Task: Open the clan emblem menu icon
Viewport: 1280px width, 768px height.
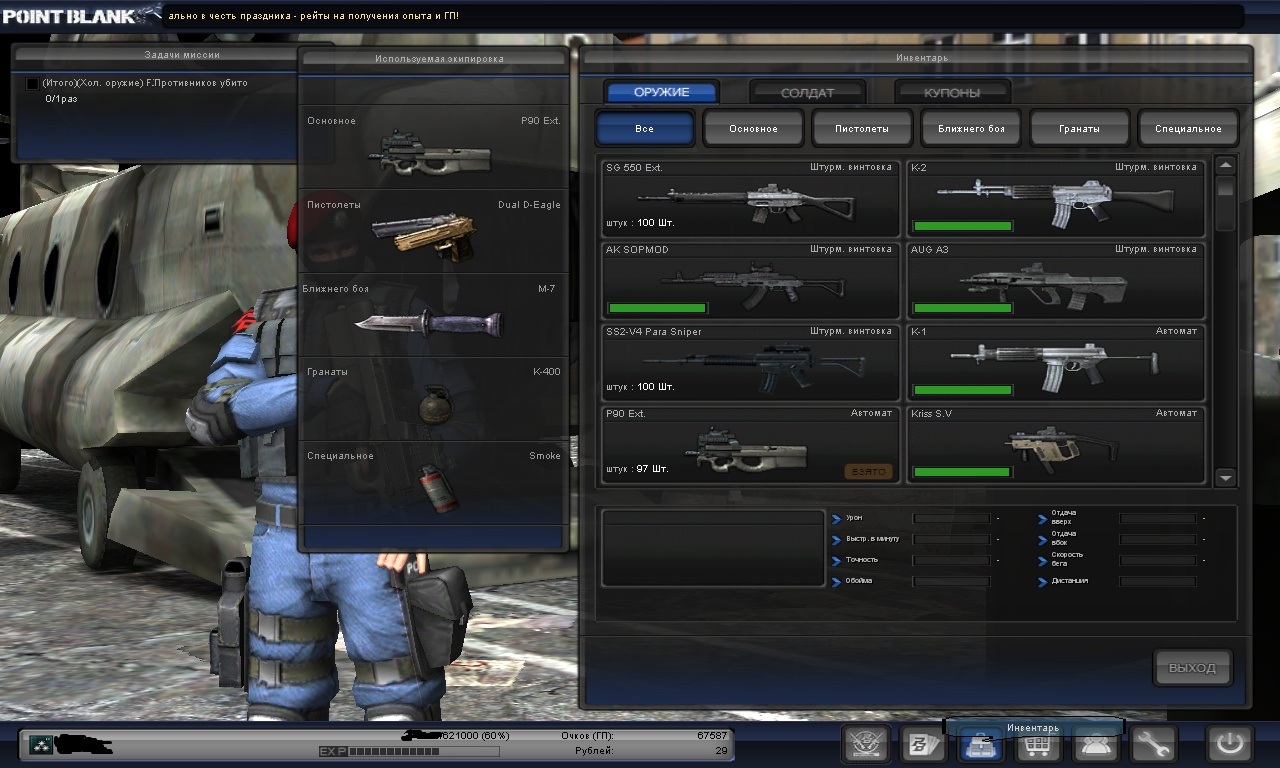Action: click(x=867, y=745)
